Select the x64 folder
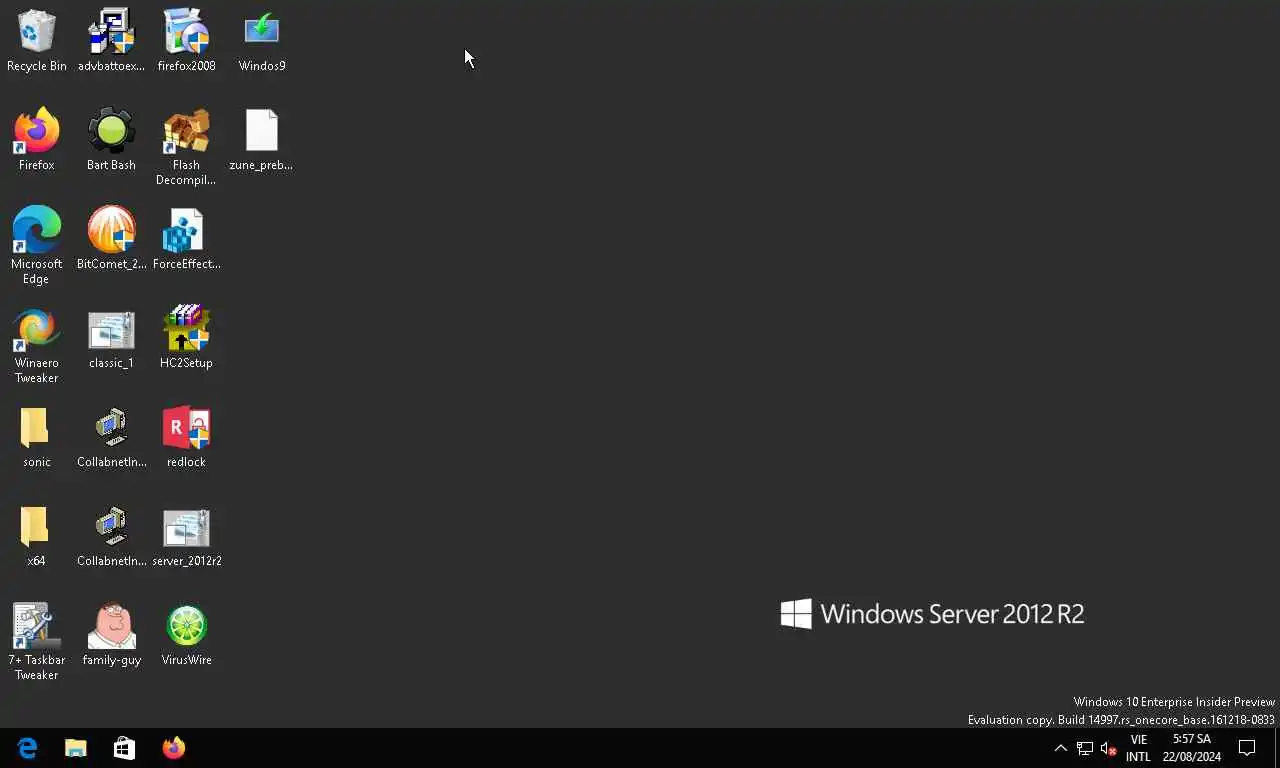 point(37,536)
